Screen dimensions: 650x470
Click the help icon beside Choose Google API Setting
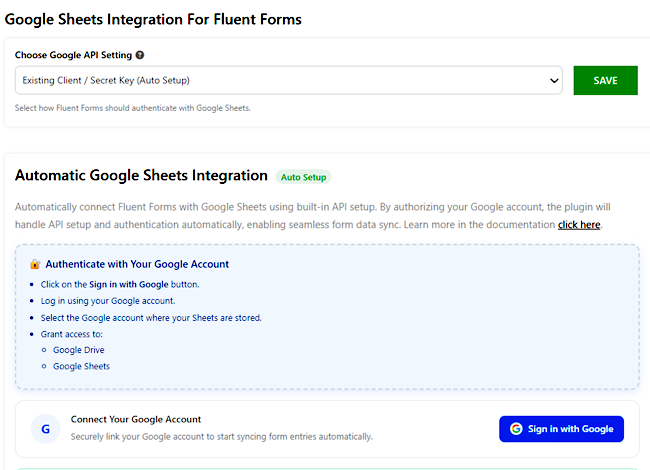tap(139, 55)
